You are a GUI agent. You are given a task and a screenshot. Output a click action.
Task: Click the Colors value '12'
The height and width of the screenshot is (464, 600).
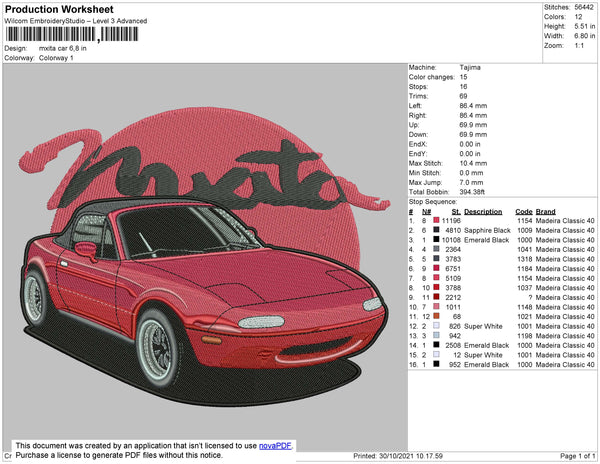coord(578,17)
